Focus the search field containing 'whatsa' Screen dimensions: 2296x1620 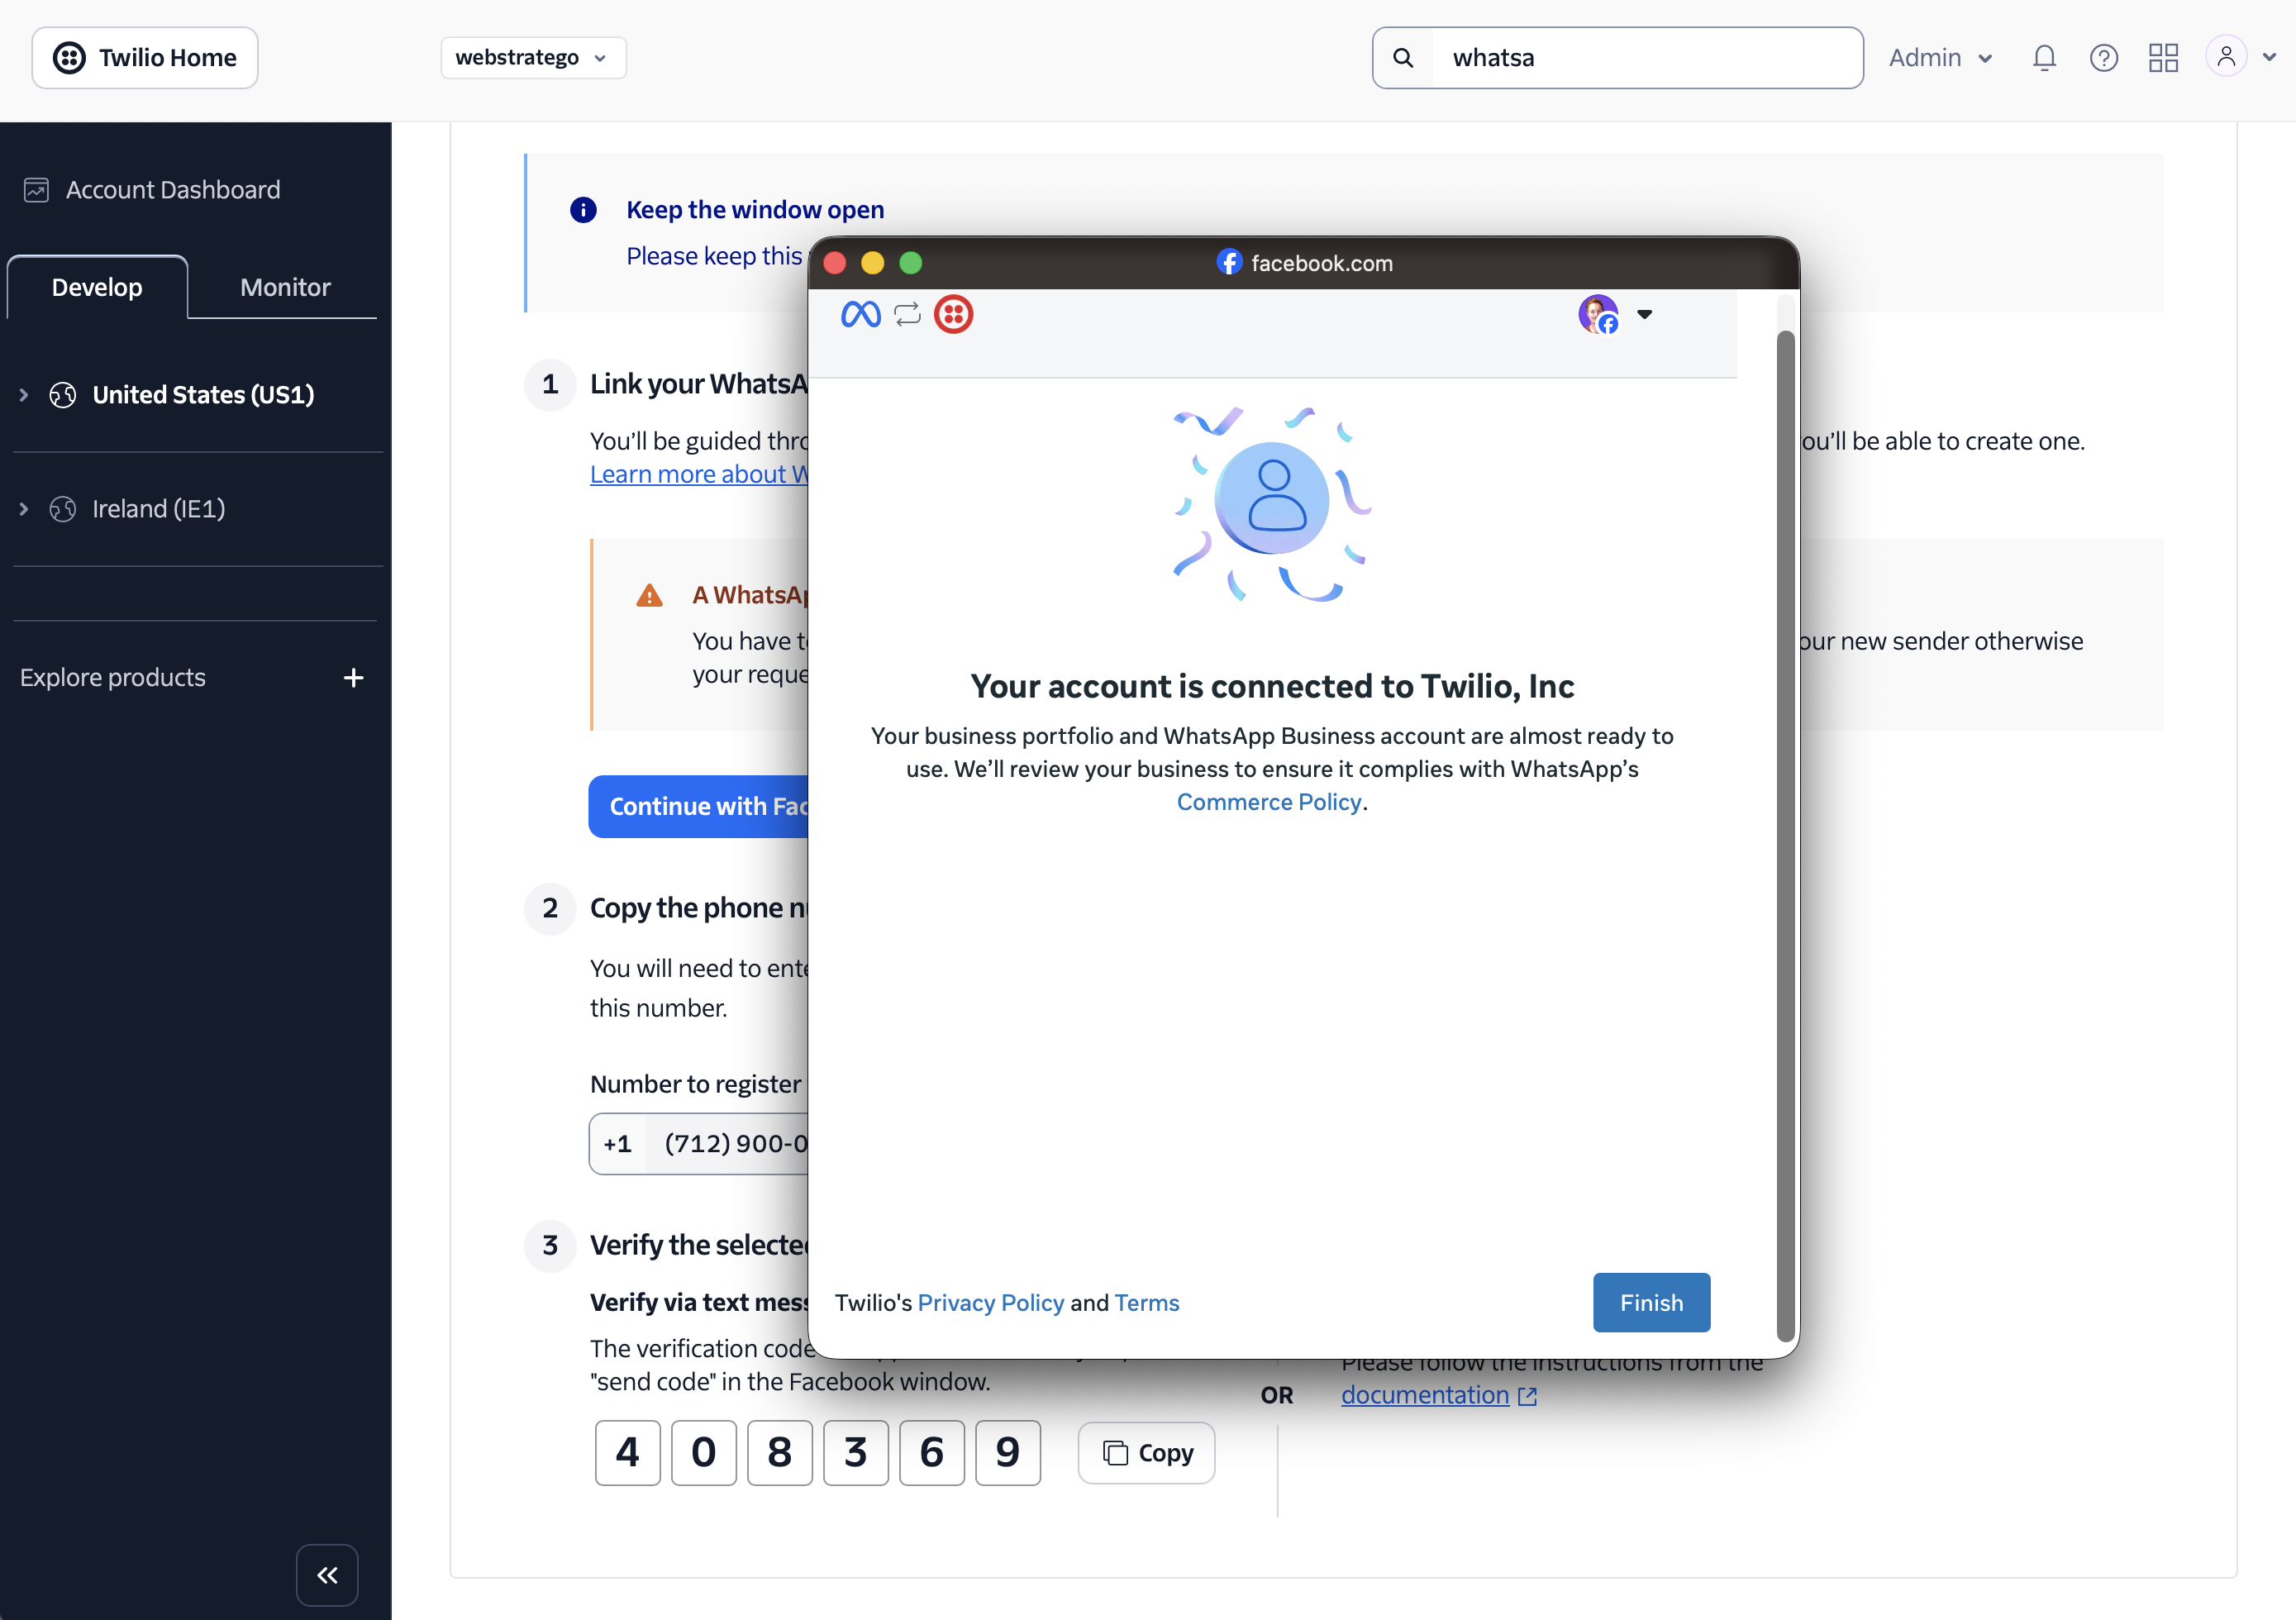point(1646,58)
